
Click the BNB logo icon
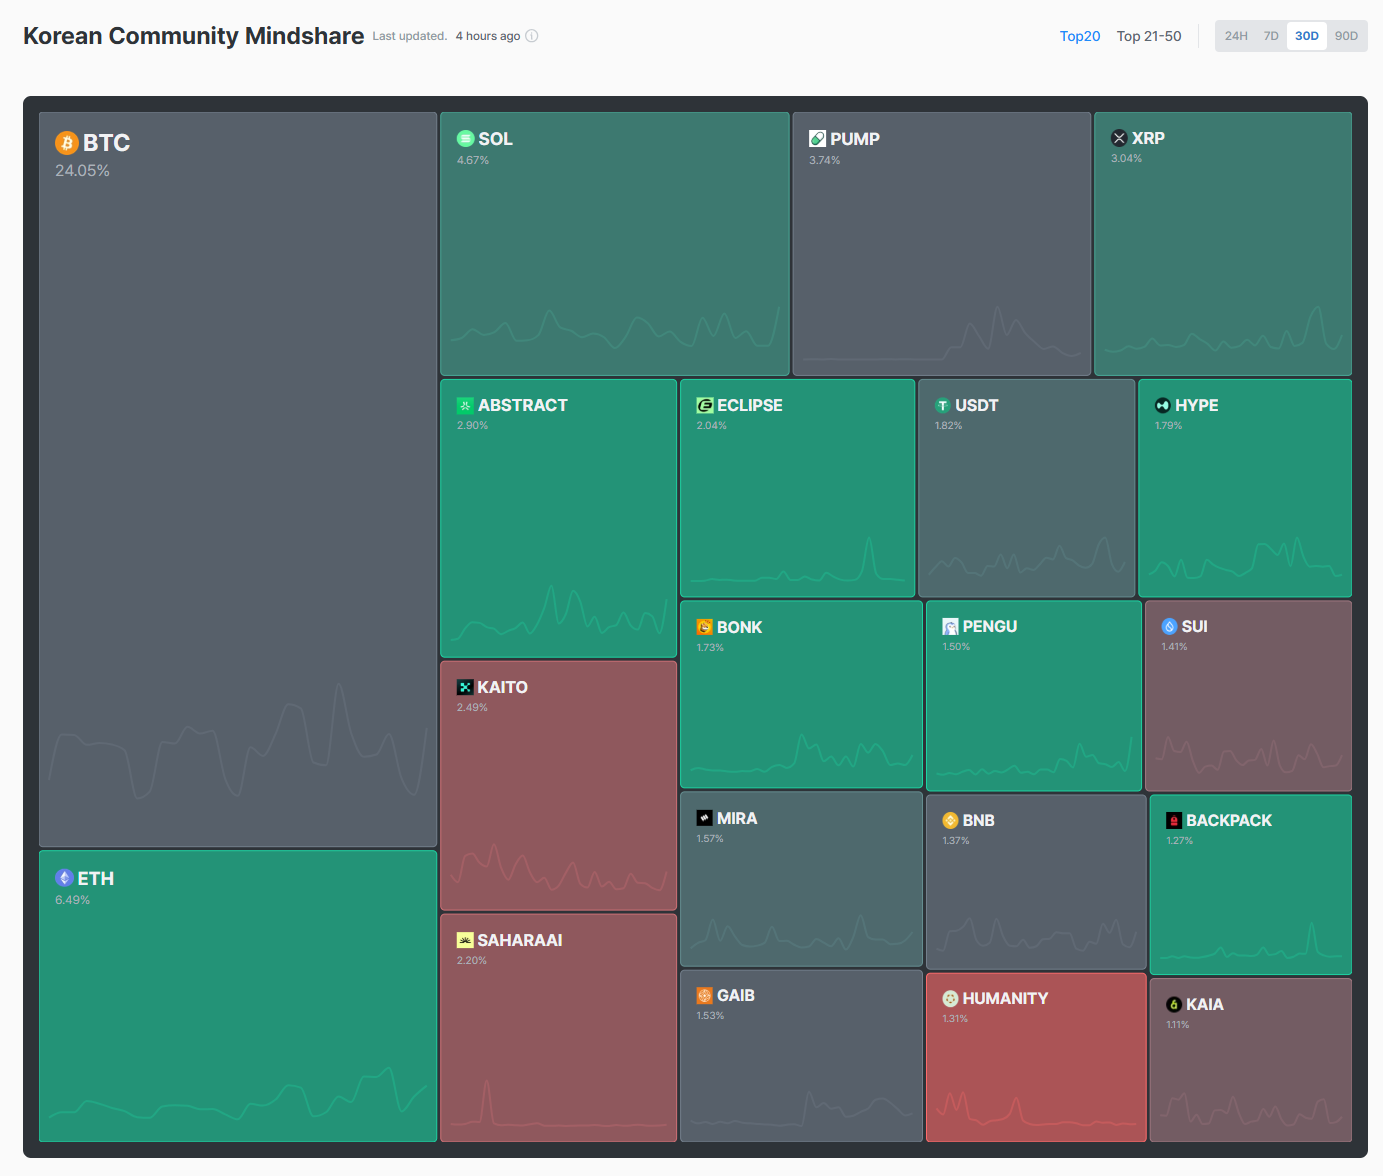[950, 820]
